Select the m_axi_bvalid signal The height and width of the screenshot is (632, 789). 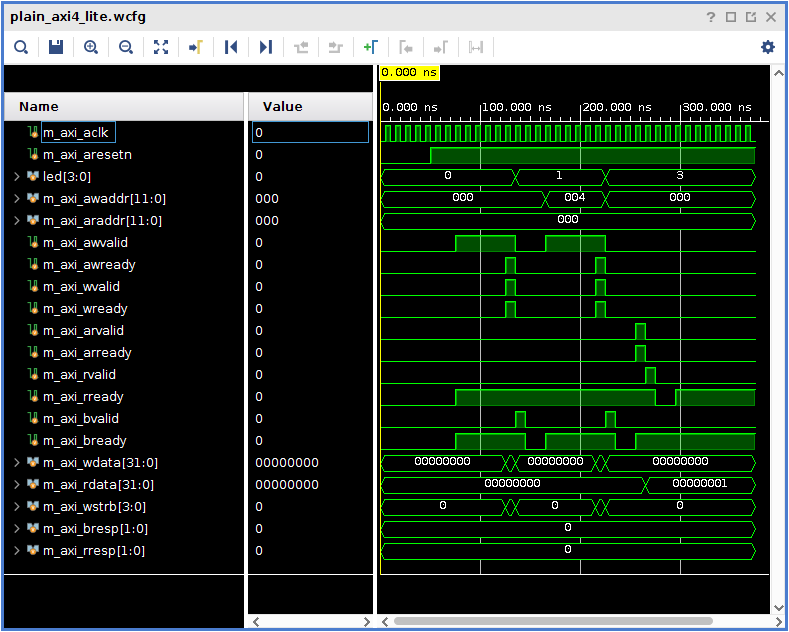pyautogui.click(x=81, y=419)
